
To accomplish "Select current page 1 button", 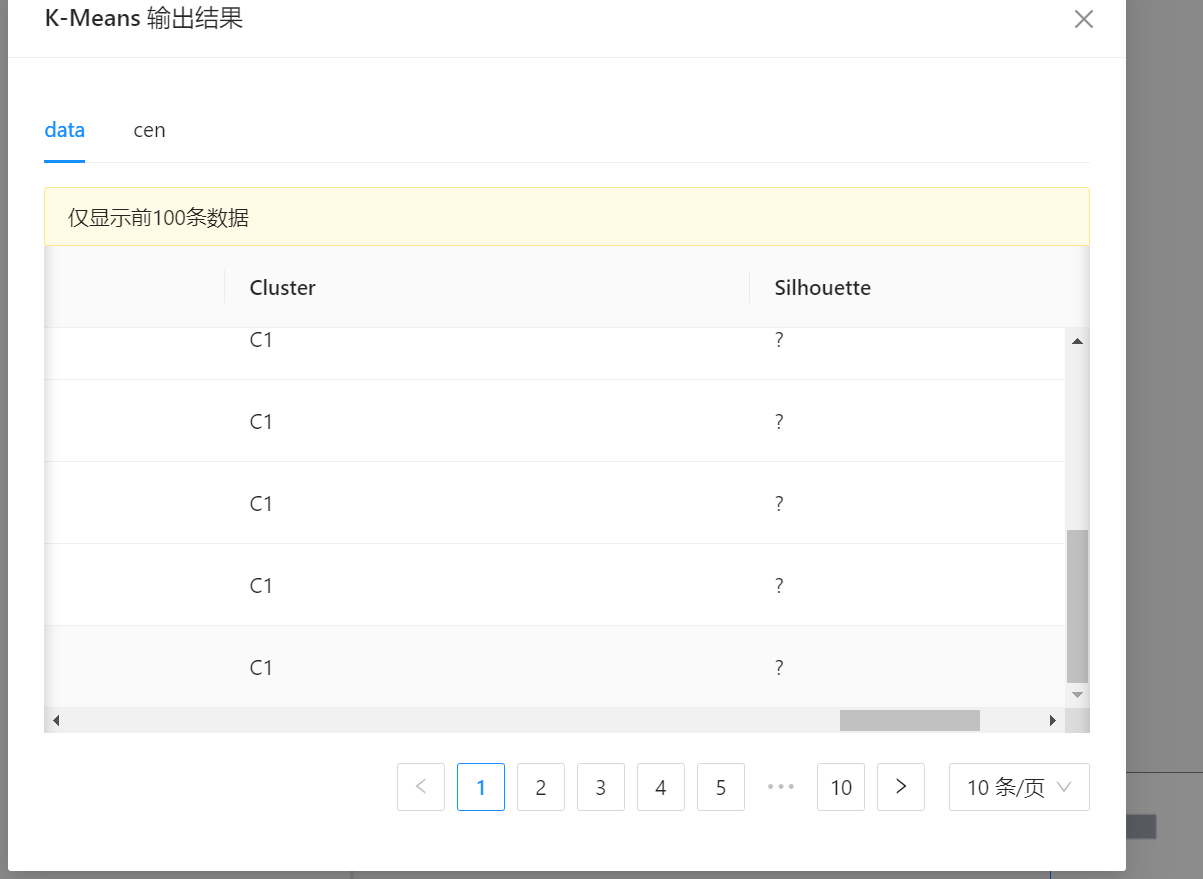I will click(481, 787).
